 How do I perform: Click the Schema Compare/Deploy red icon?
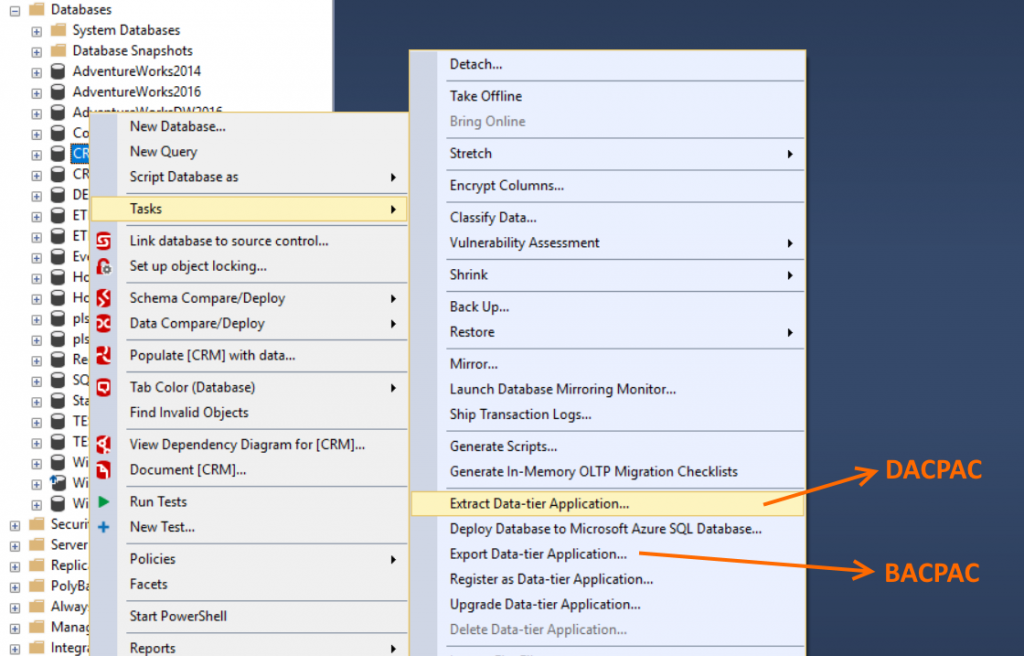tap(105, 298)
